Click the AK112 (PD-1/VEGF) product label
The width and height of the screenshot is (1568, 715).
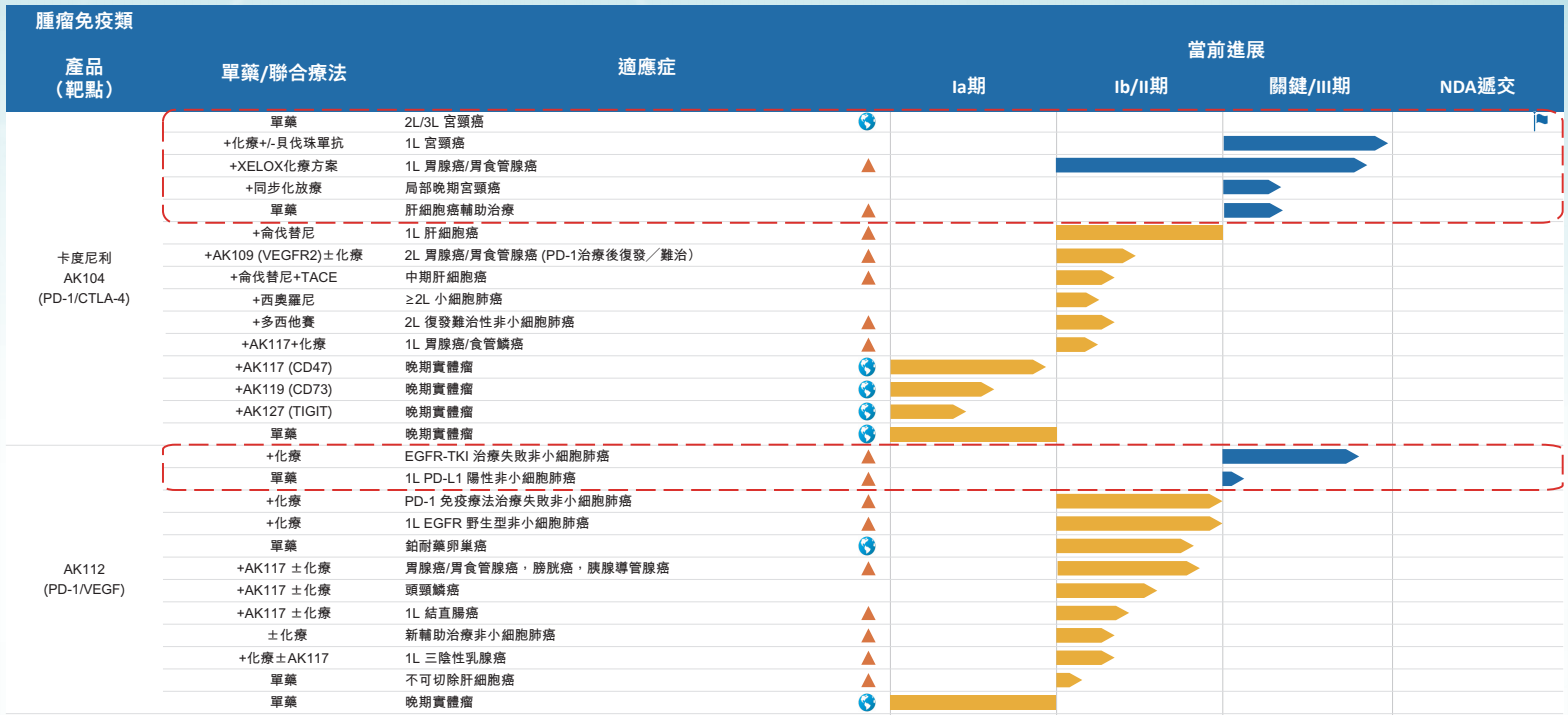(84, 579)
